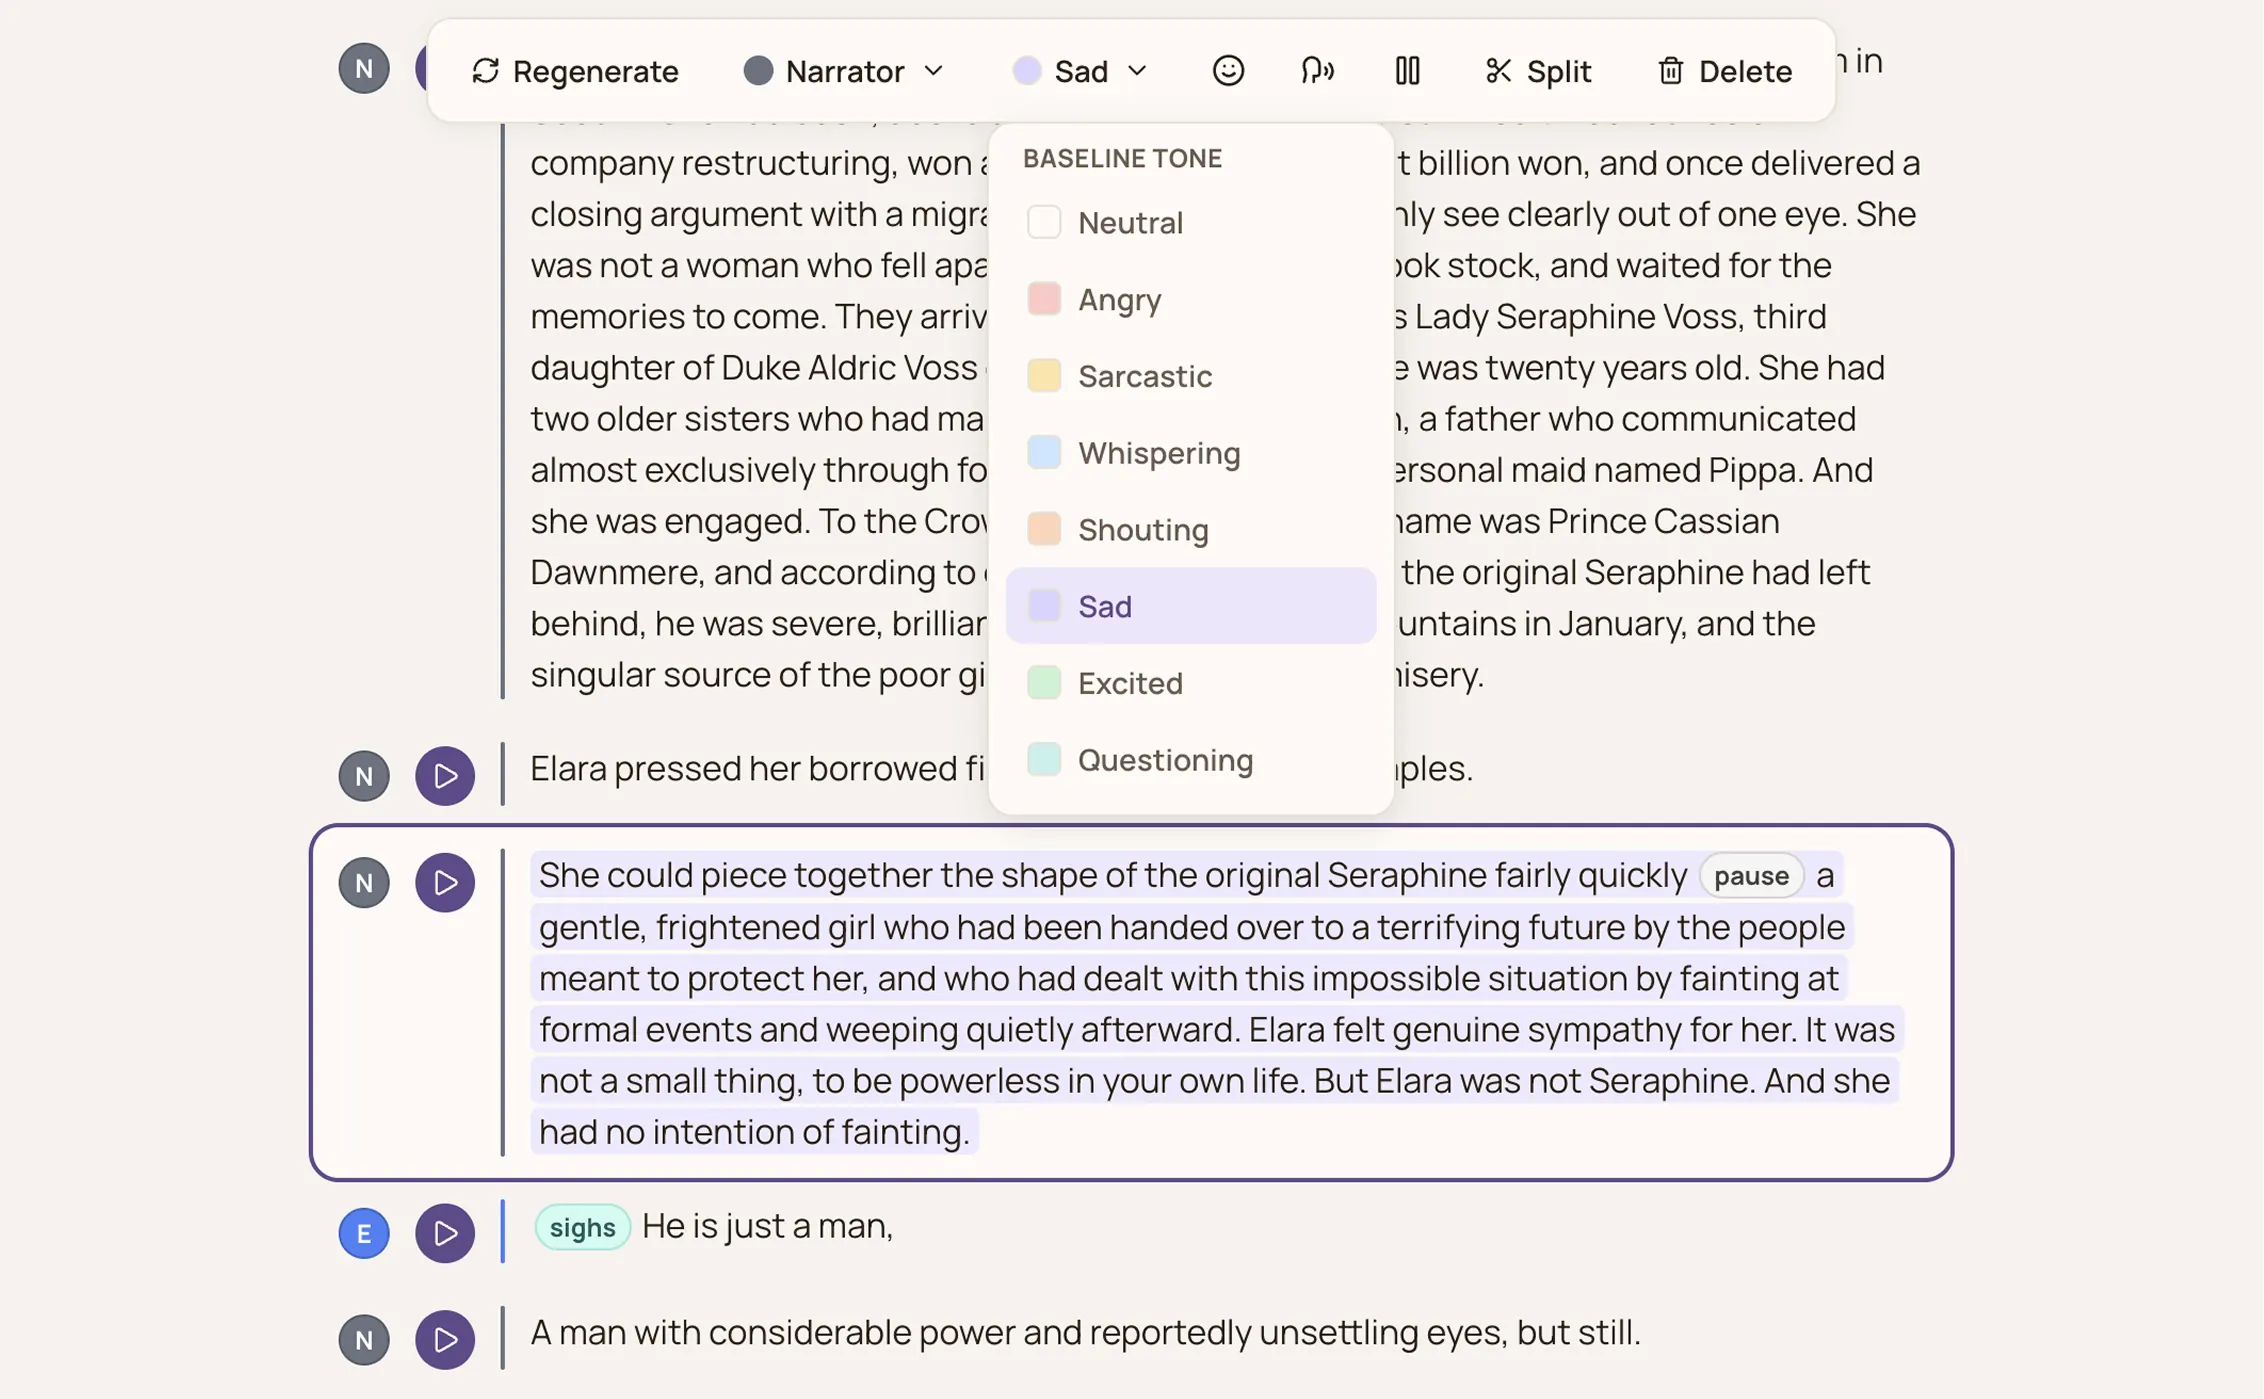
Task: Pick the highlighted Sad tone
Action: click(x=1191, y=606)
